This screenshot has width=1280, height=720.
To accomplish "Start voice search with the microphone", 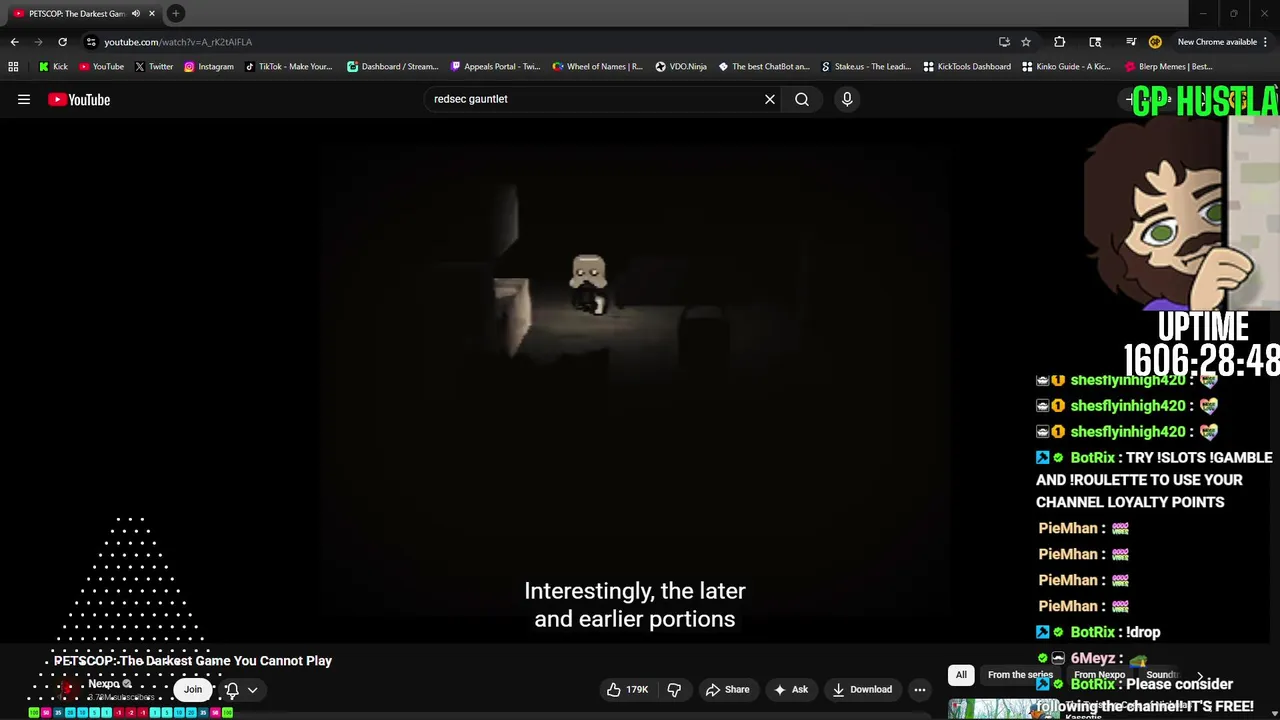I will pyautogui.click(x=847, y=99).
